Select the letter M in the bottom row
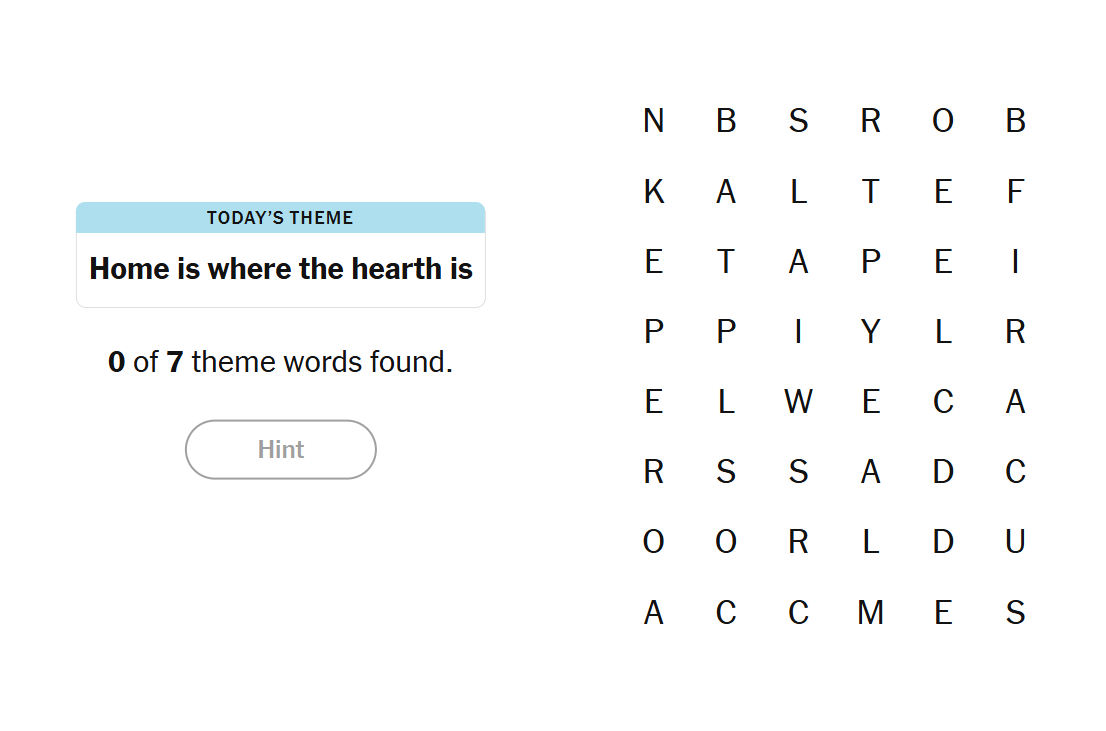 [x=871, y=612]
